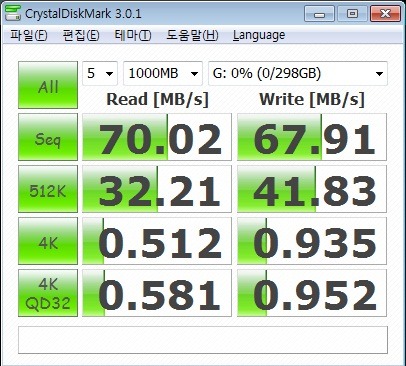Image resolution: width=406 pixels, height=366 pixels.
Task: Start the 512K random test
Action: (x=48, y=189)
